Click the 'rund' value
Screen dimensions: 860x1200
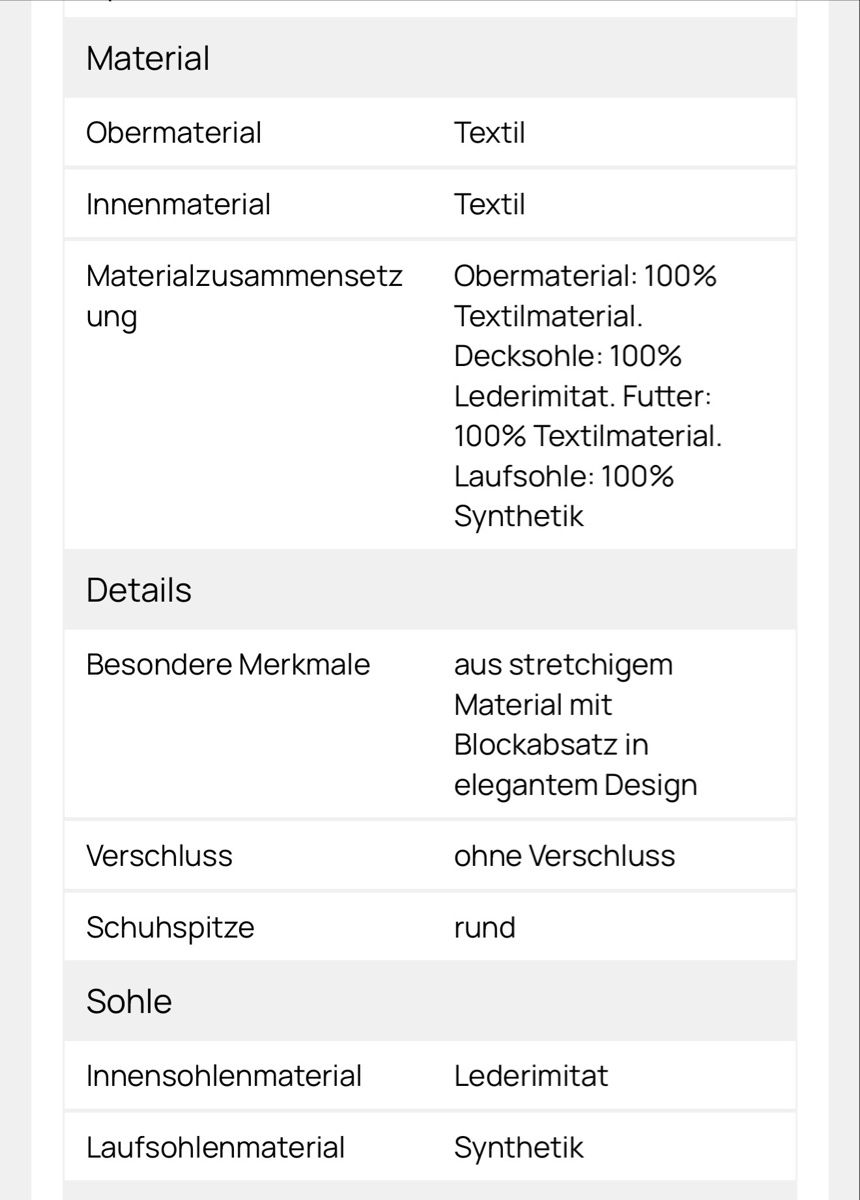pos(485,928)
